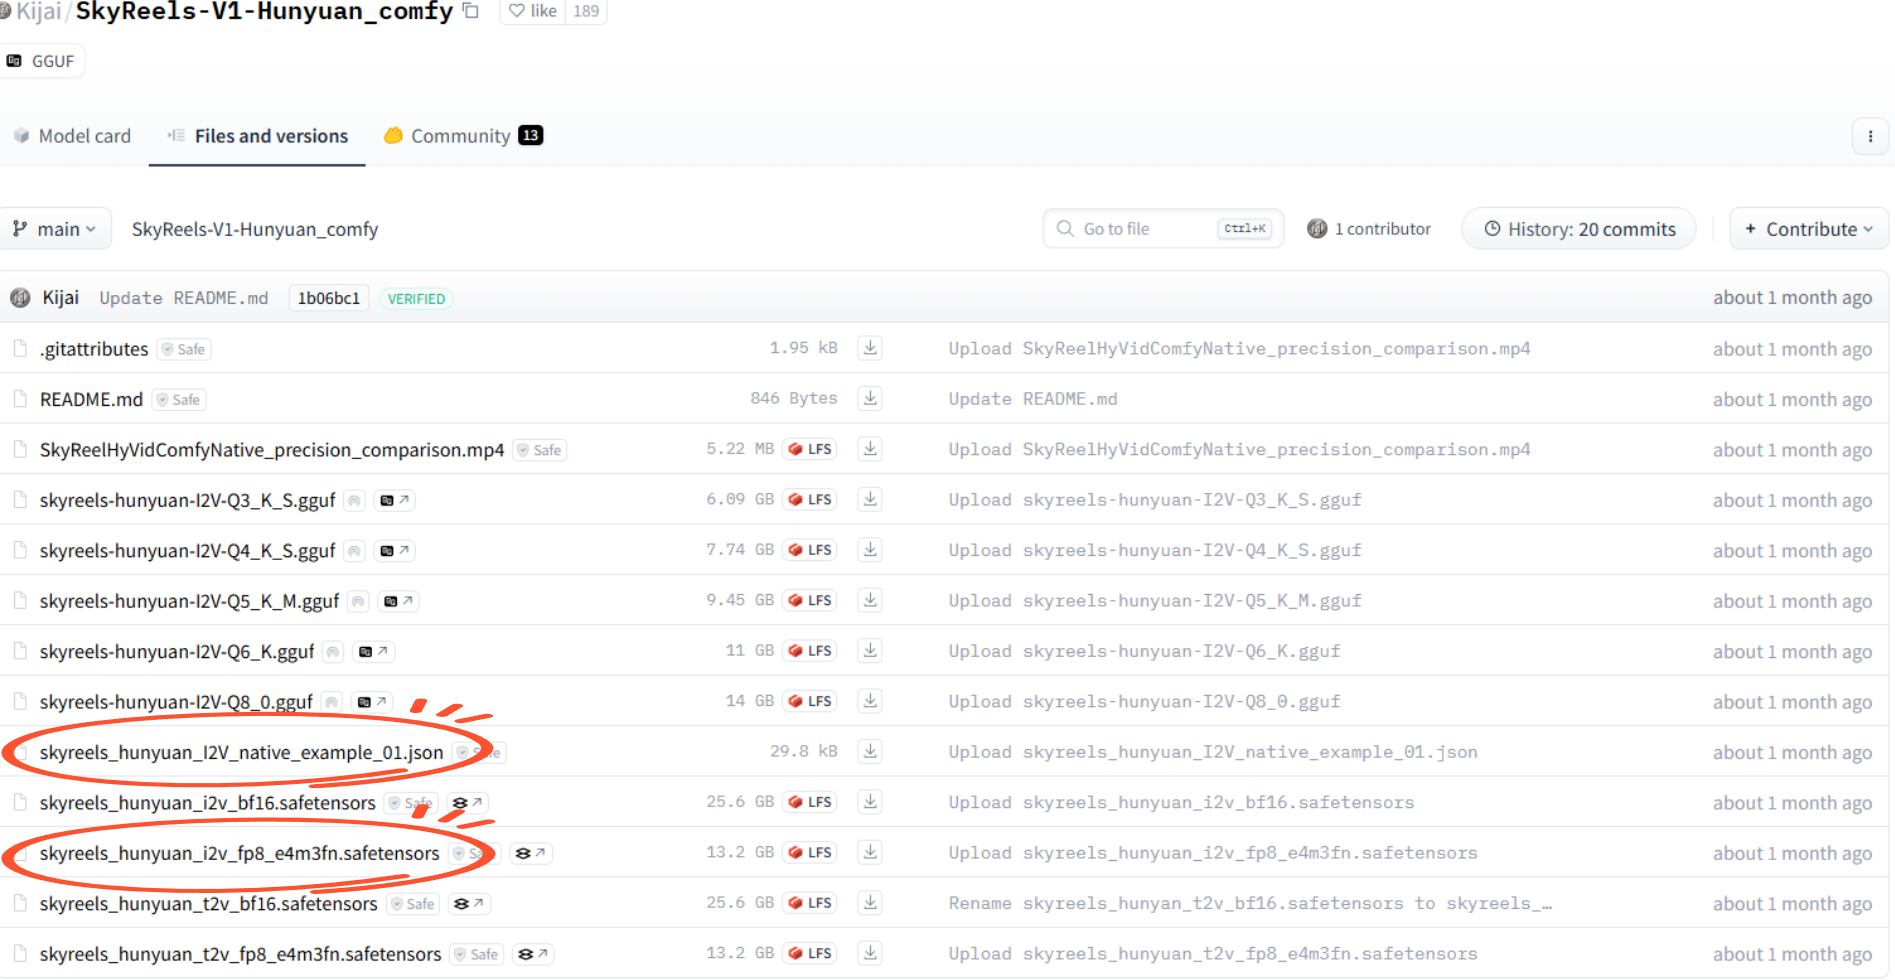This screenshot has width=1895, height=980.
Task: Click the LFS badge on the Q6_K row
Action: [x=810, y=650]
